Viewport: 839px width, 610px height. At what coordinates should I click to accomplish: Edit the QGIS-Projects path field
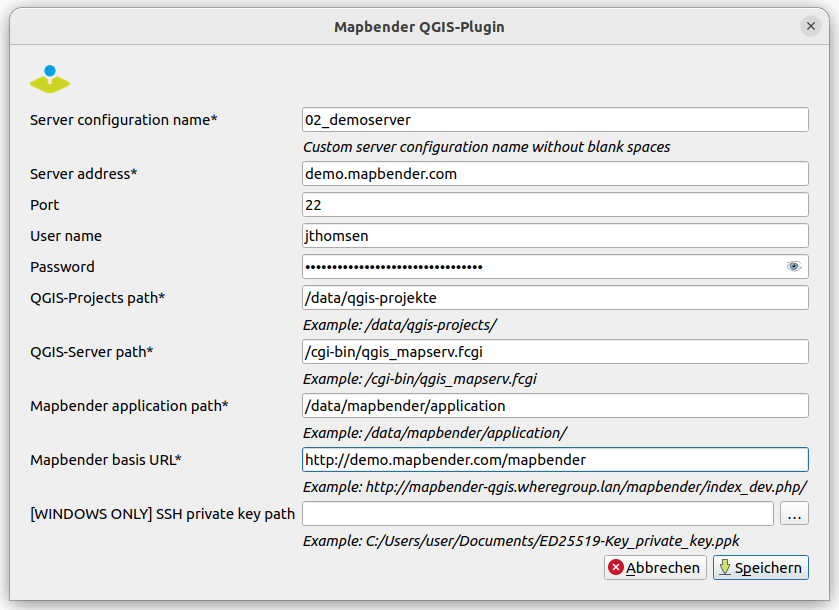[x=555, y=297]
